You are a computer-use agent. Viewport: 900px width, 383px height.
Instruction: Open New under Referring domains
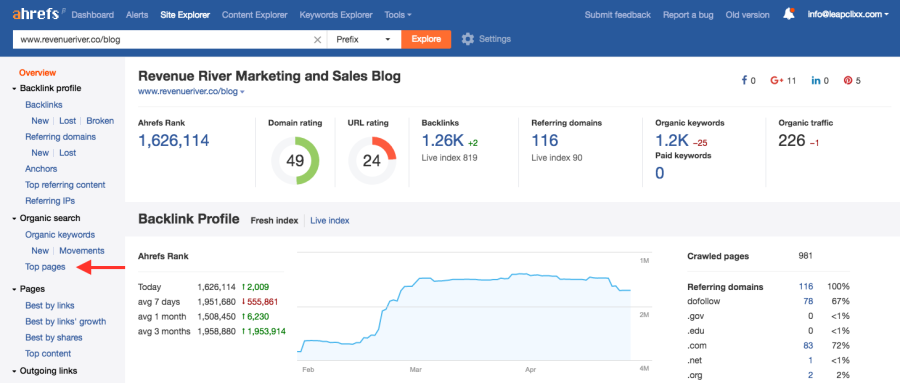pos(40,153)
